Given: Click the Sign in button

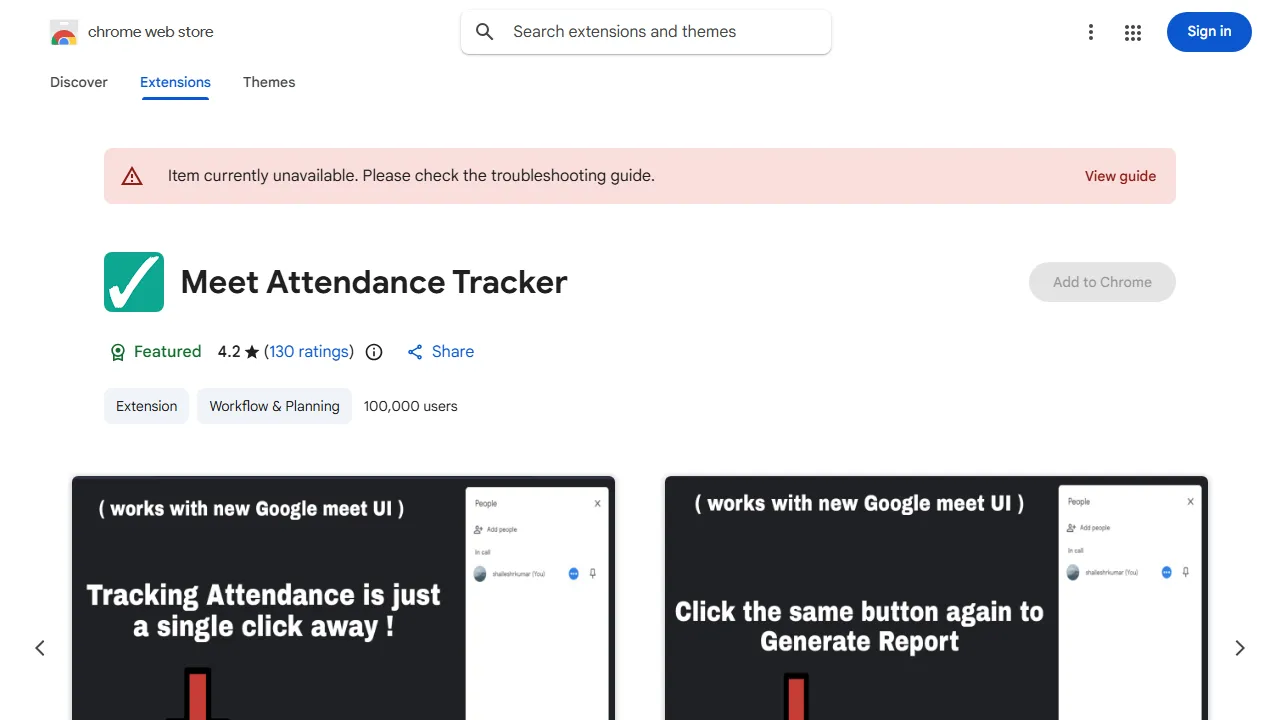Looking at the screenshot, I should tap(1209, 31).
